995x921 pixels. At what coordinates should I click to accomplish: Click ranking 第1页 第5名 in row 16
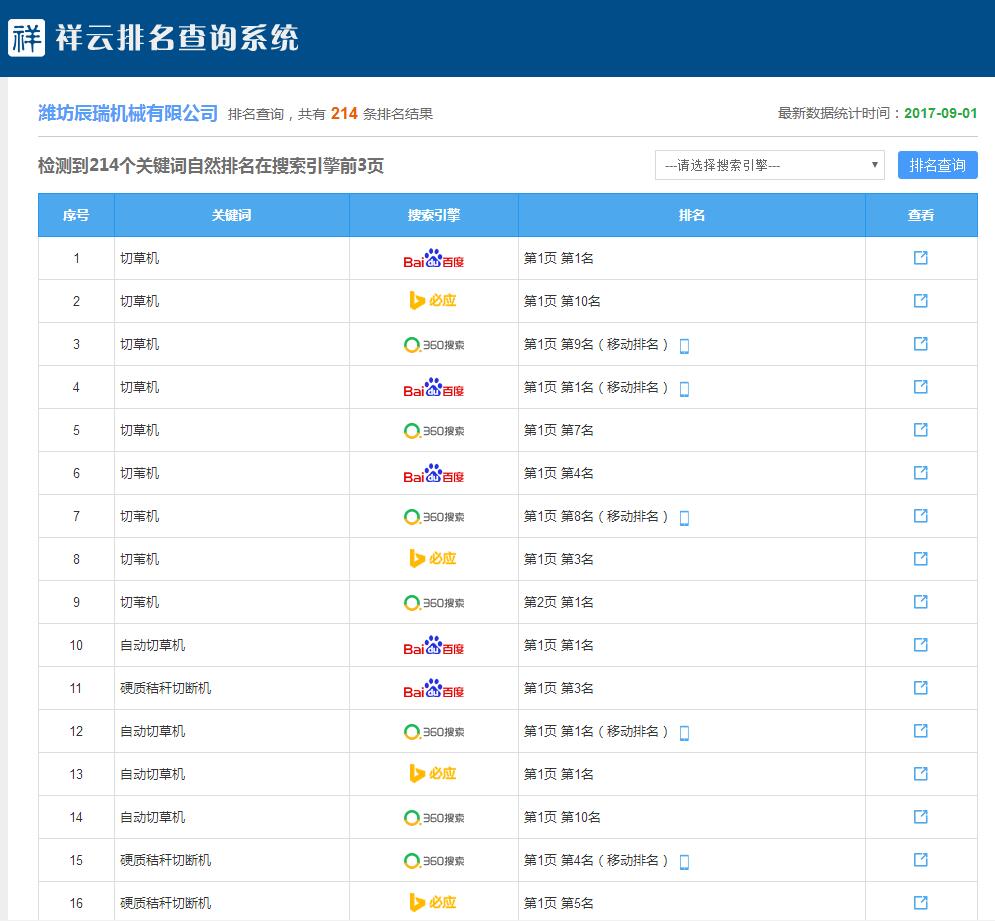point(558,903)
